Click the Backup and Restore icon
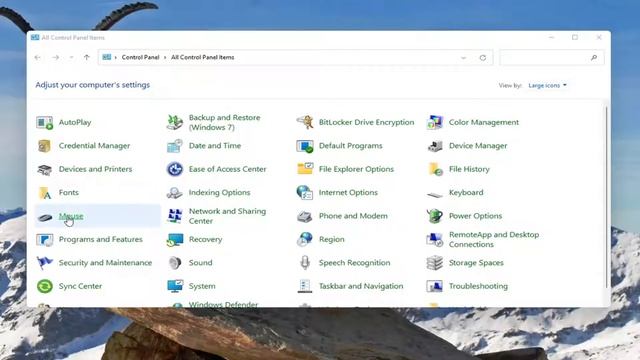Image resolution: width=640 pixels, height=360 pixels. pyautogui.click(x=175, y=122)
